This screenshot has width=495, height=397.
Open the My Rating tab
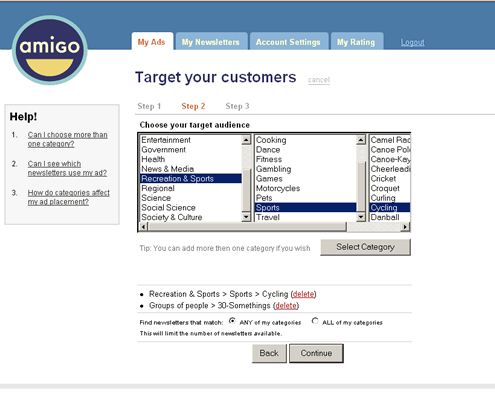pos(356,41)
